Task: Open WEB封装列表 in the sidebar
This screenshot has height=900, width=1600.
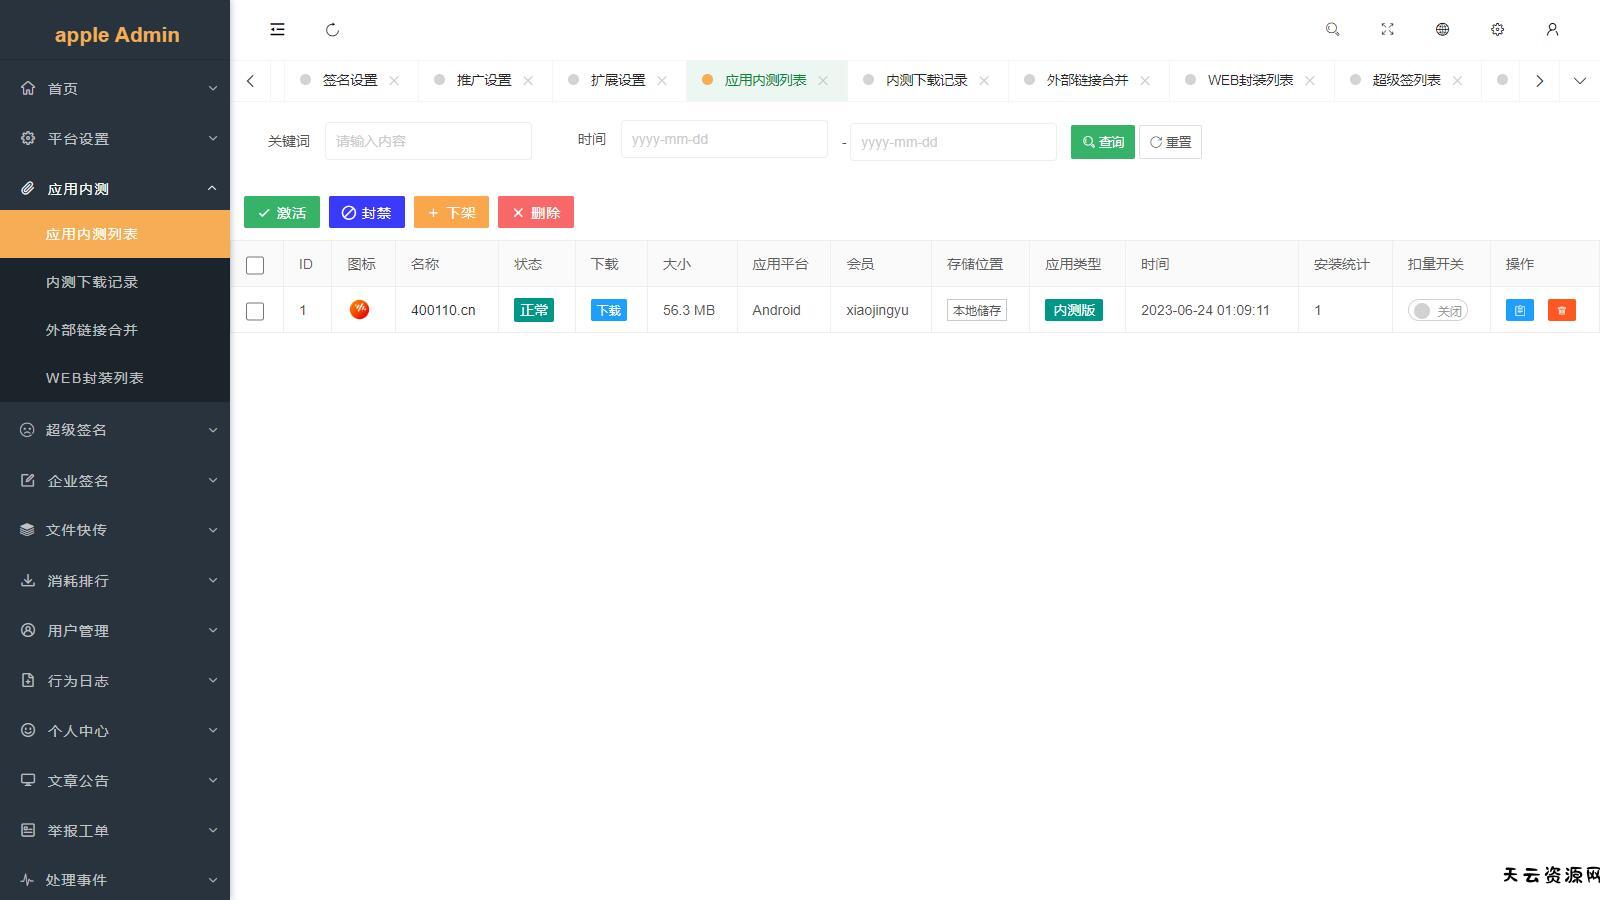Action: (x=95, y=378)
